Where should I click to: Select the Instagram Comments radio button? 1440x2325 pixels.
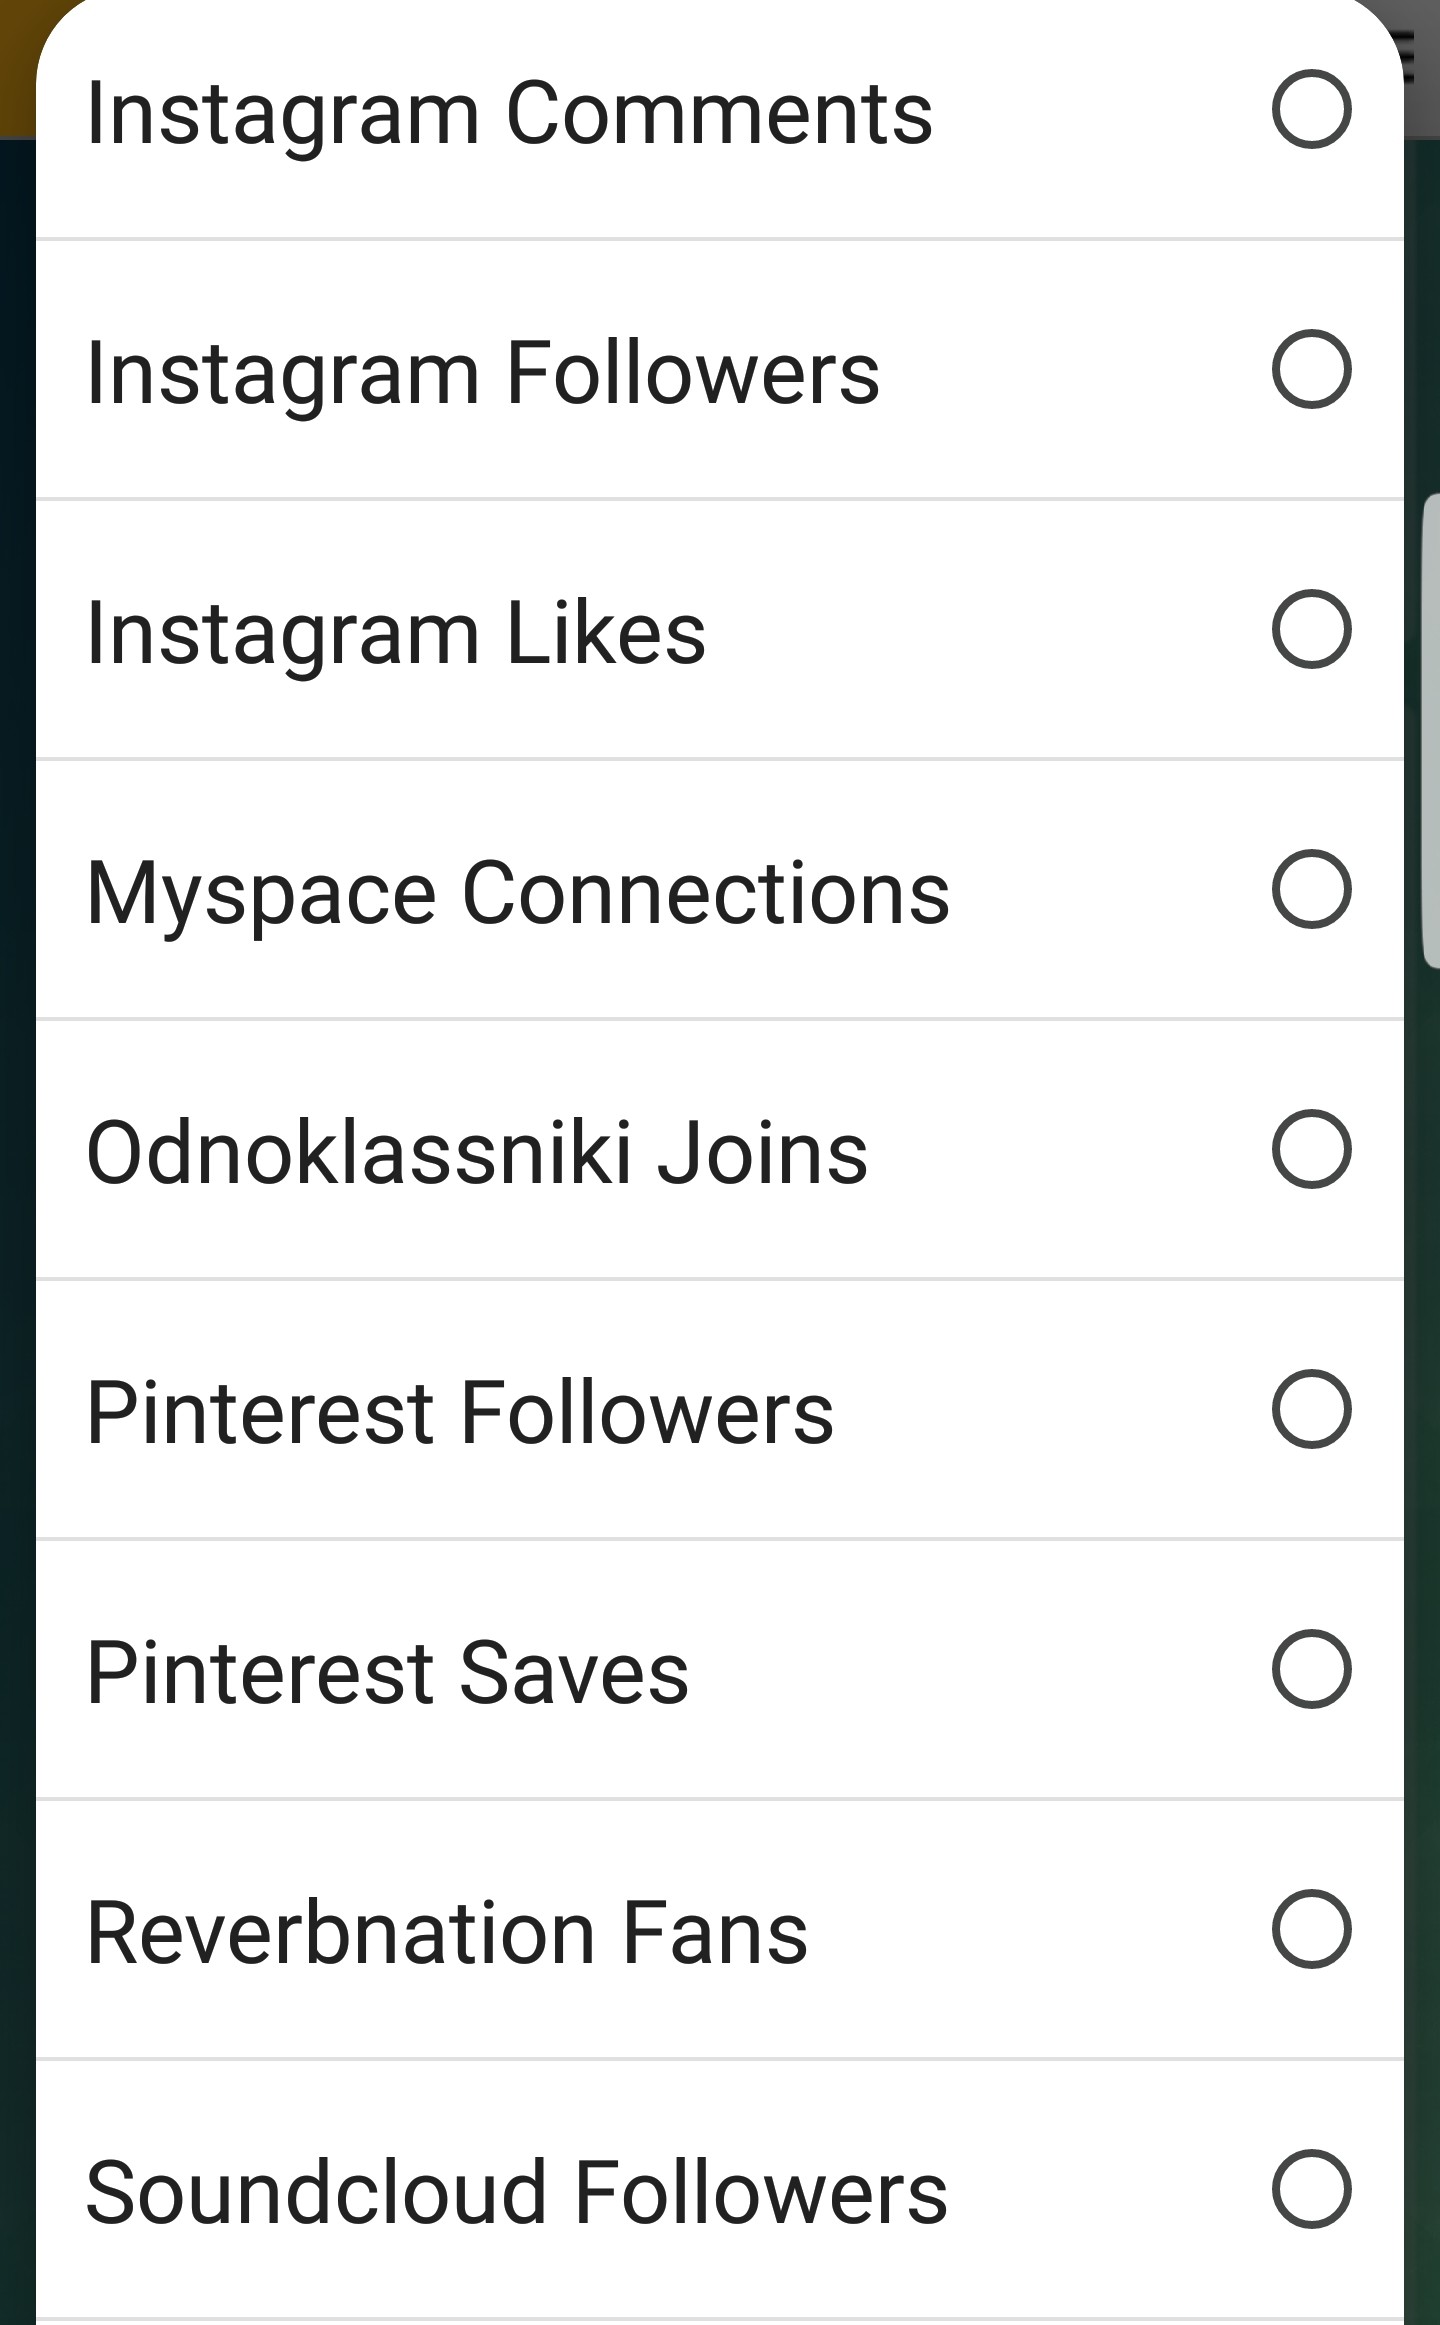(x=1311, y=109)
